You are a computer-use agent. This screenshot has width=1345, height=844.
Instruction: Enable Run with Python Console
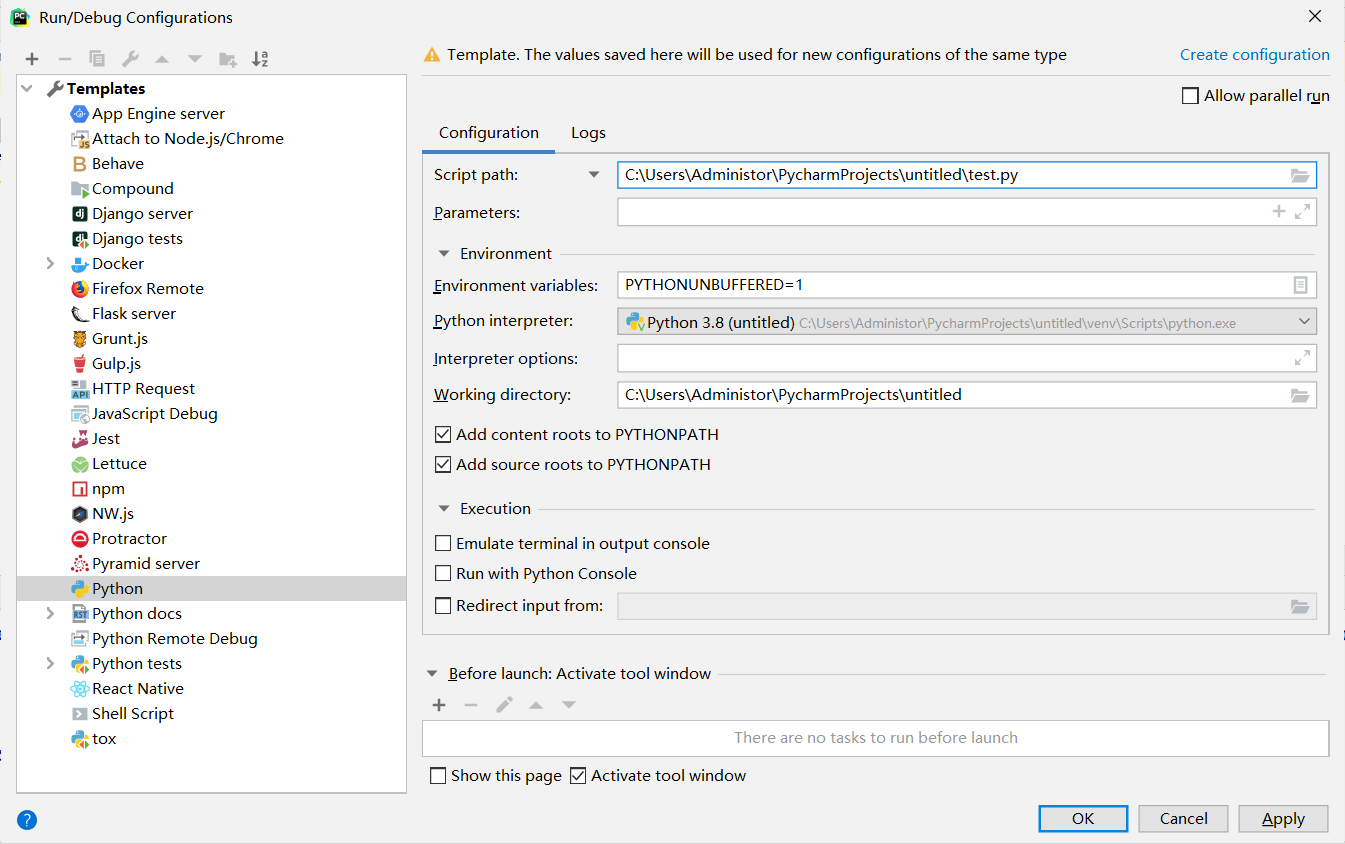[443, 574]
